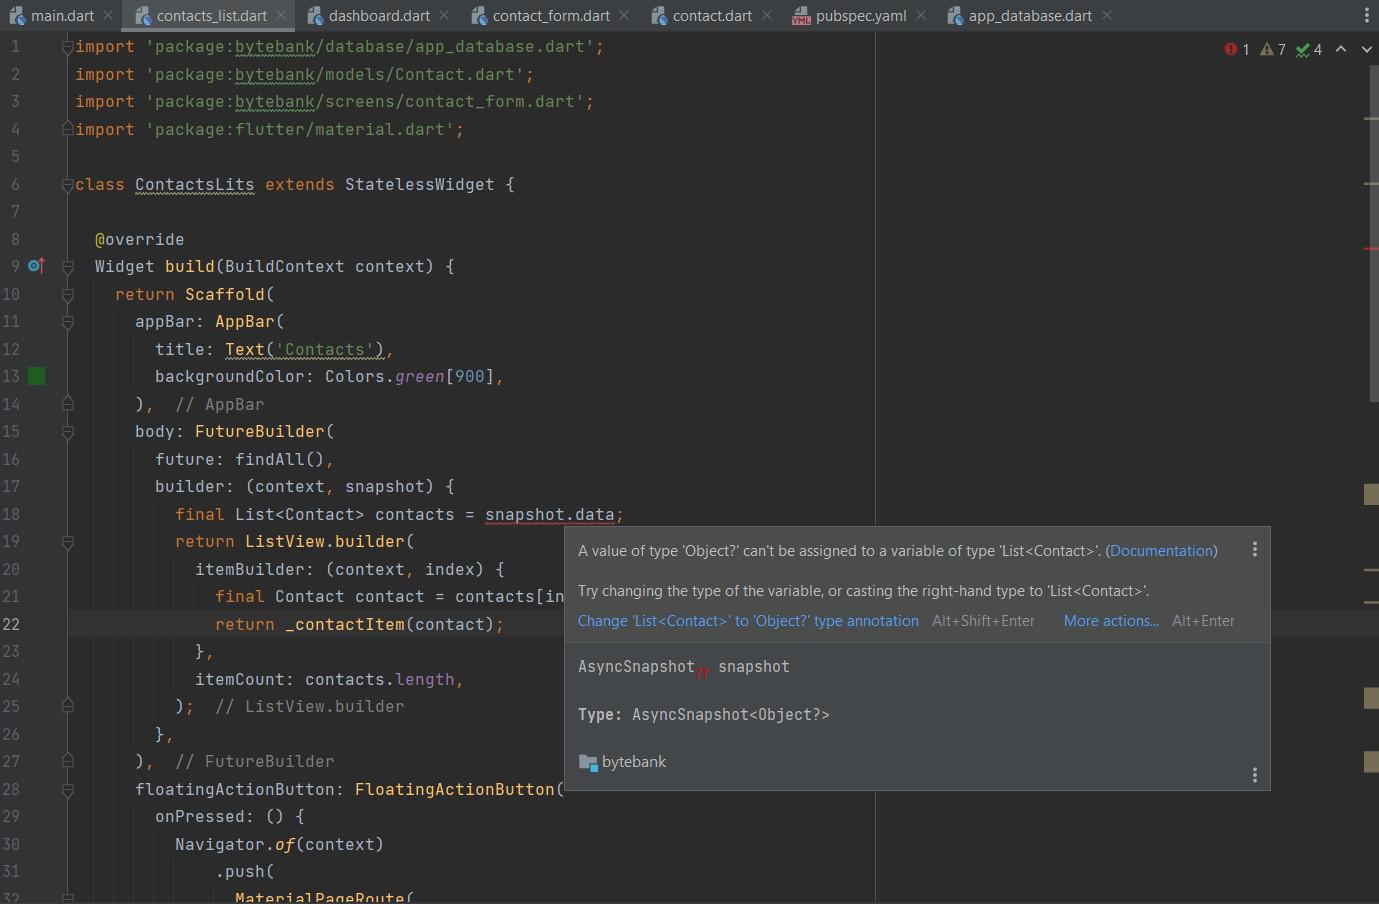
Task: Click the bytebank label in the popup
Action: click(x=634, y=762)
